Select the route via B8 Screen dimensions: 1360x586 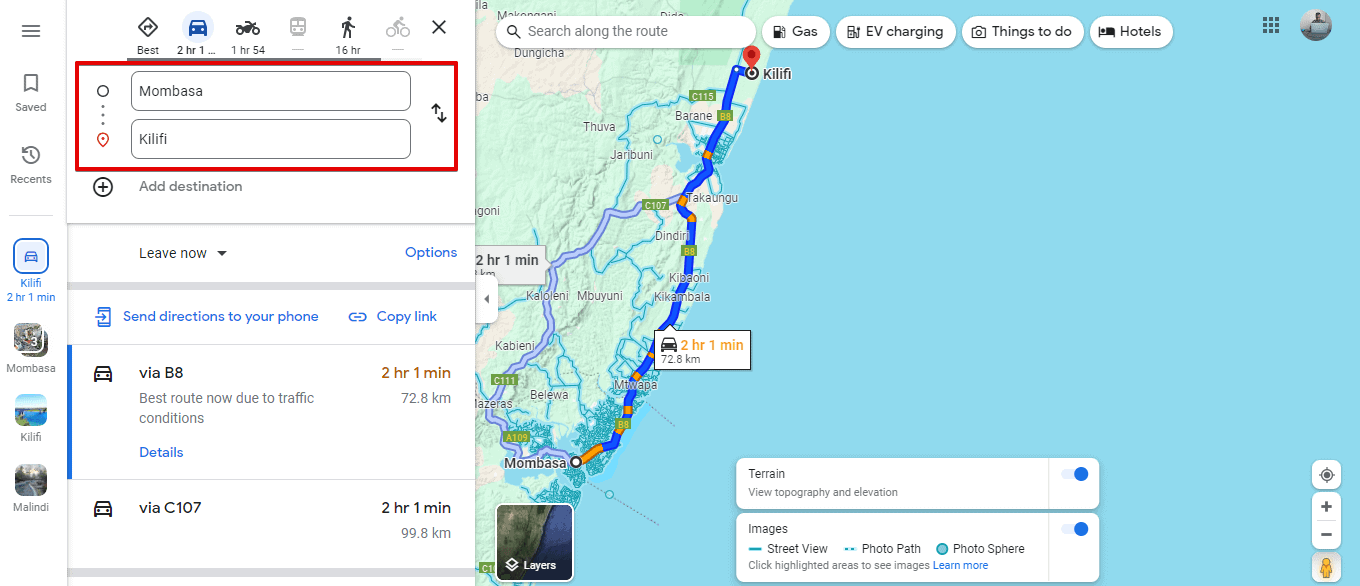(271, 411)
